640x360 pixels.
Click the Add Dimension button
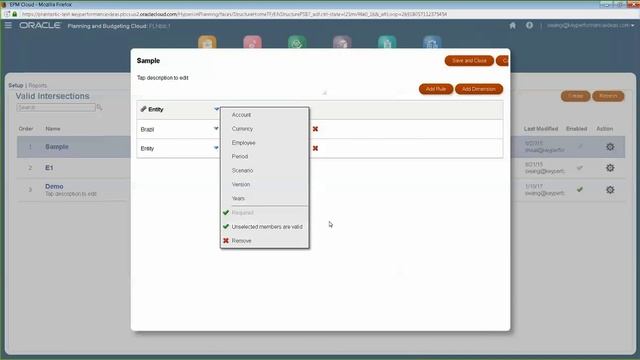pos(479,89)
